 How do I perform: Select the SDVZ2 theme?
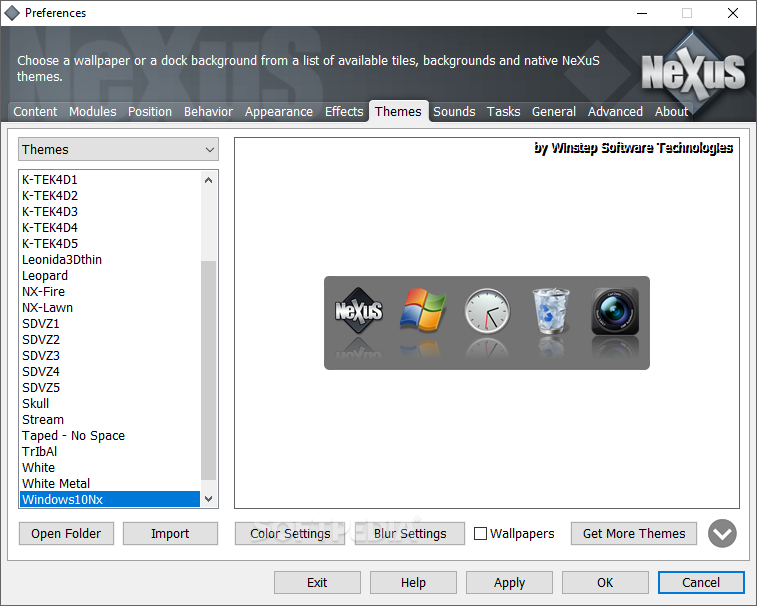pos(110,339)
